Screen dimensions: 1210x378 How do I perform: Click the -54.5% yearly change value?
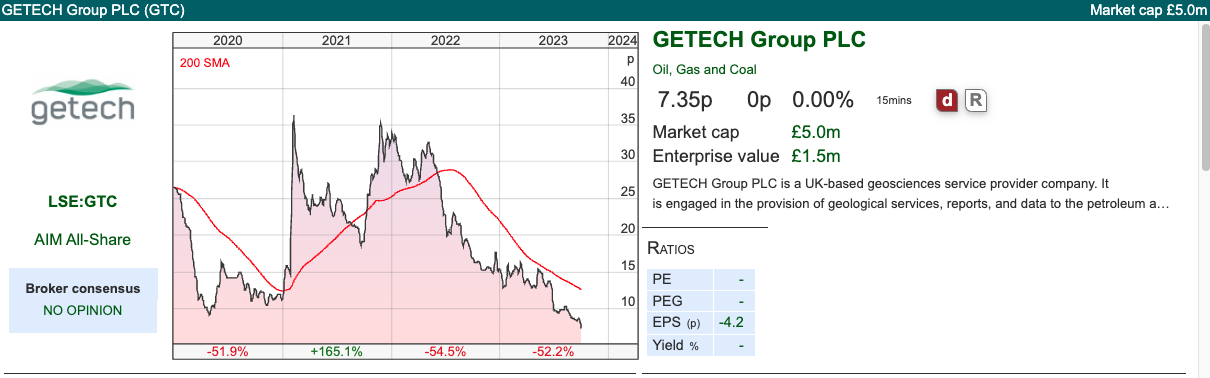[x=445, y=351]
